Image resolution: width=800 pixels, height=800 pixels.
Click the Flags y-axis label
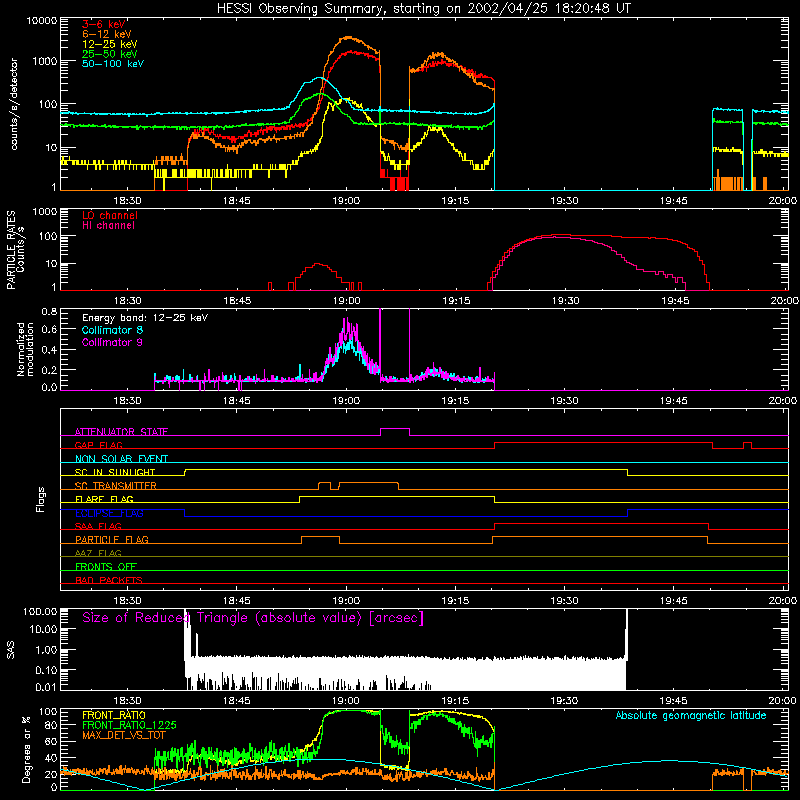41,499
